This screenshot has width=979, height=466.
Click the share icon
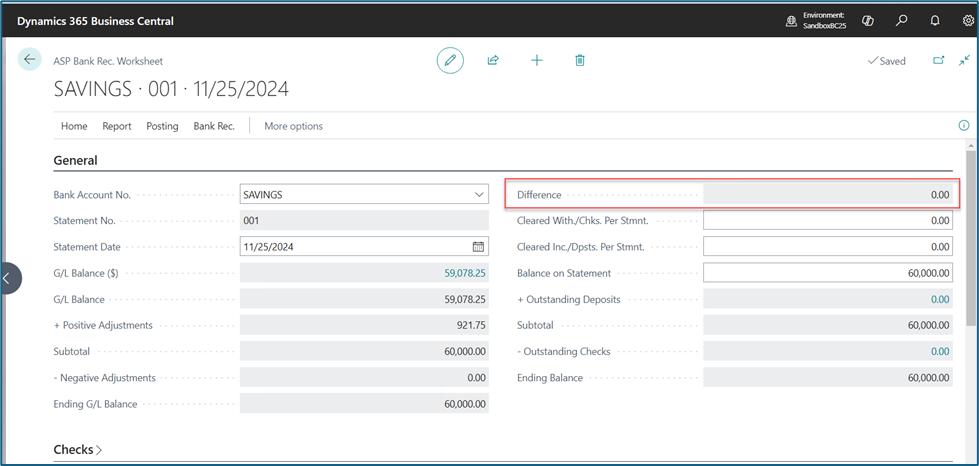tap(493, 61)
